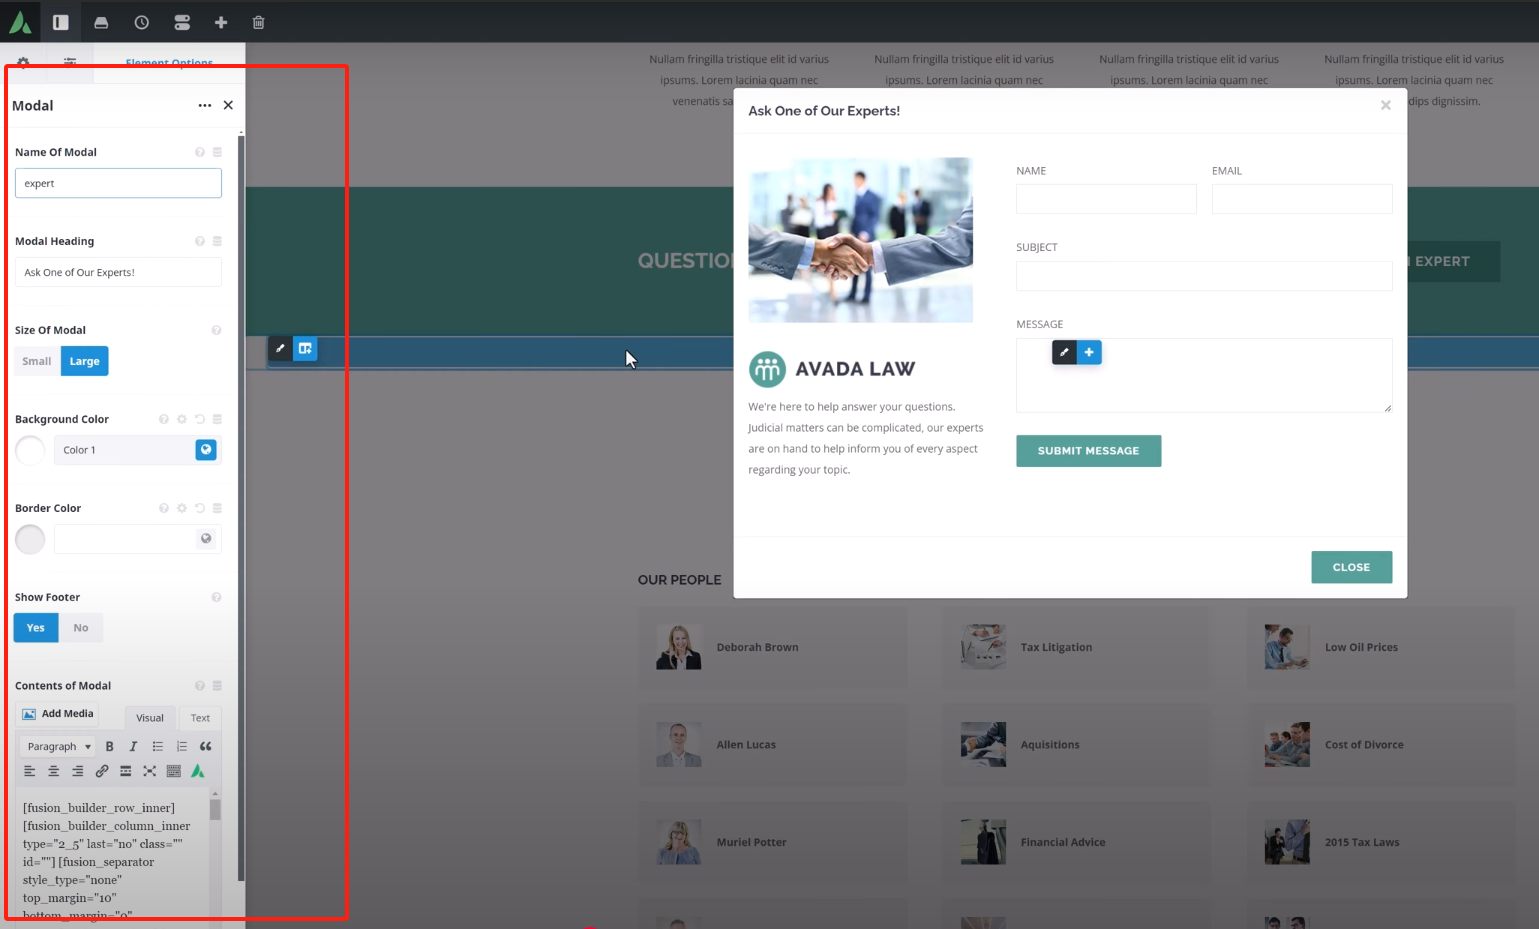Viewport: 1539px width, 929px height.
Task: Click the Border Color swatch circle
Action: [x=30, y=539]
